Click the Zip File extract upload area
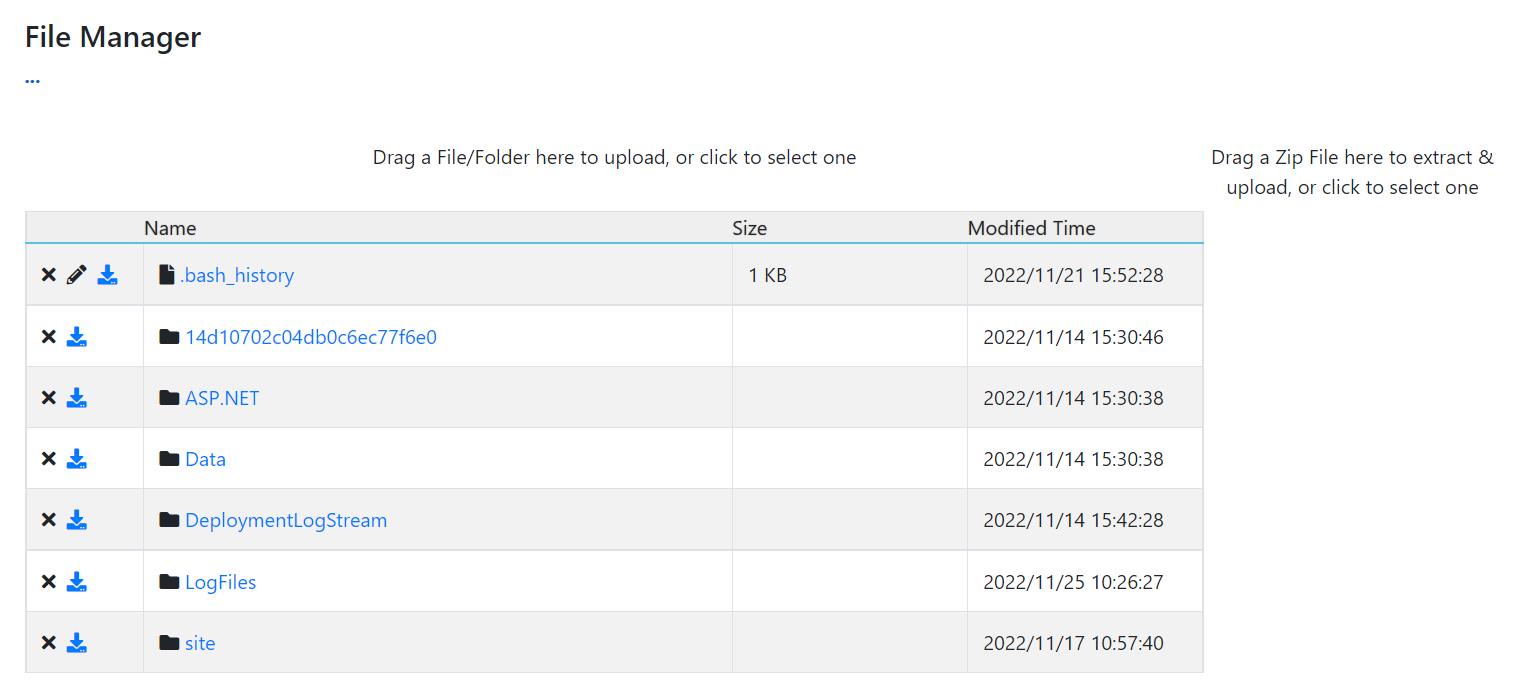Screen dimensions: 1530x692 point(1352,172)
